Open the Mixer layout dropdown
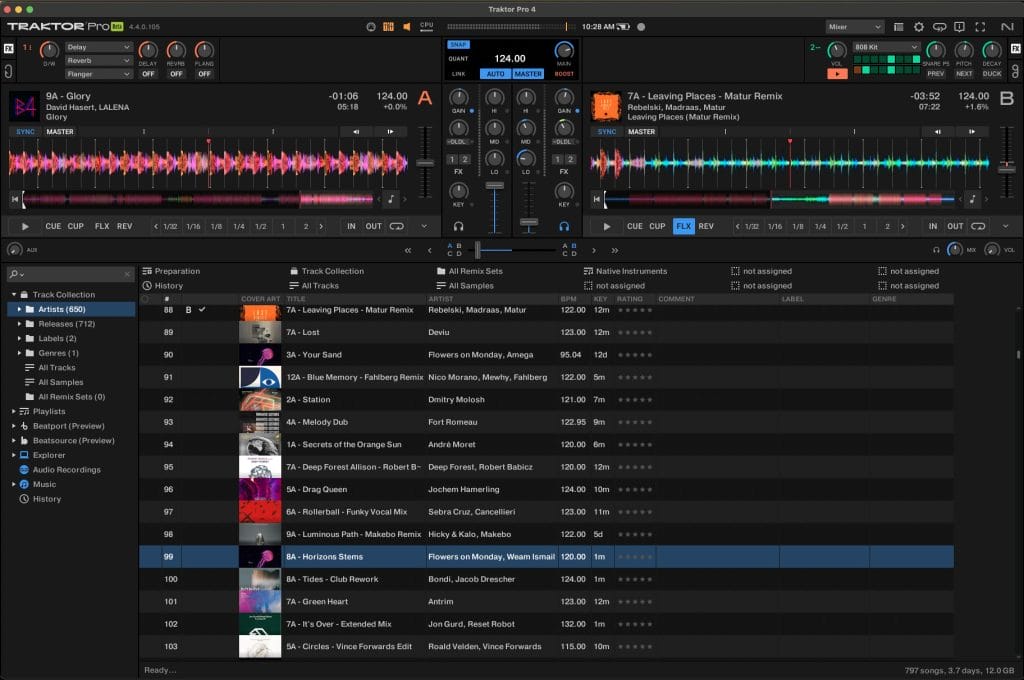Image resolution: width=1024 pixels, height=680 pixels. click(x=854, y=27)
